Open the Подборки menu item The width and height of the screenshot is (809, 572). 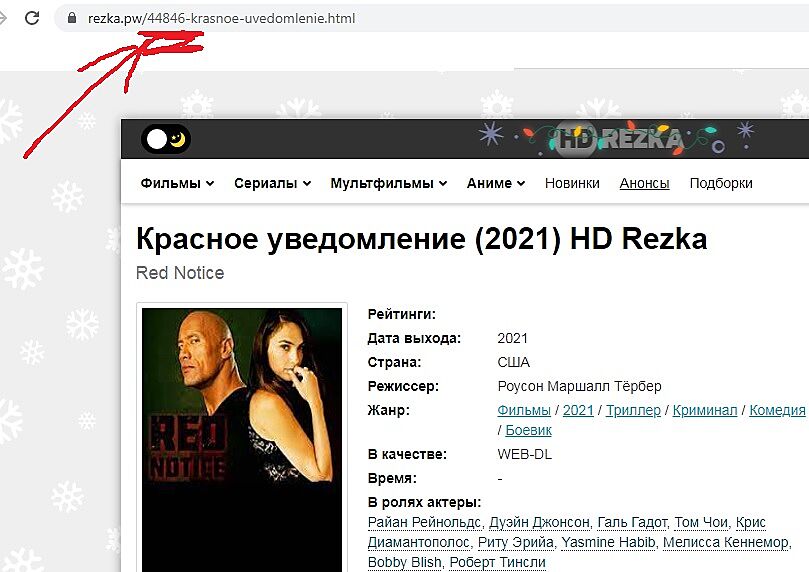721,183
